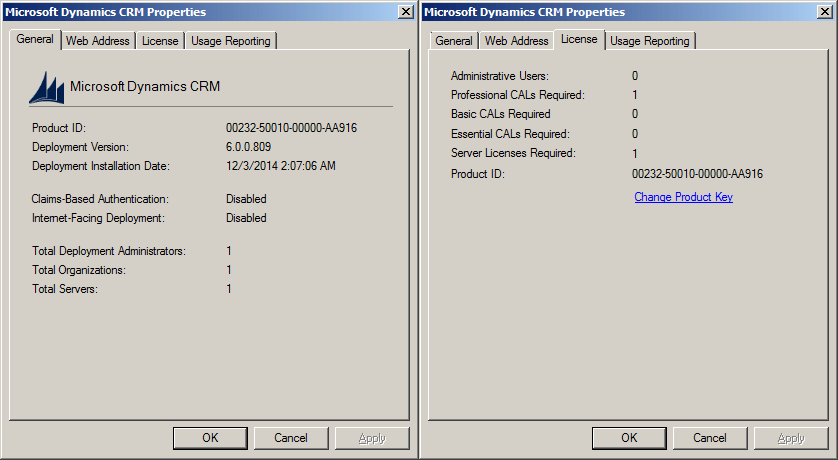Screen dimensions: 838x460
Task: Click Cancel in the right properties window
Action: click(710, 438)
